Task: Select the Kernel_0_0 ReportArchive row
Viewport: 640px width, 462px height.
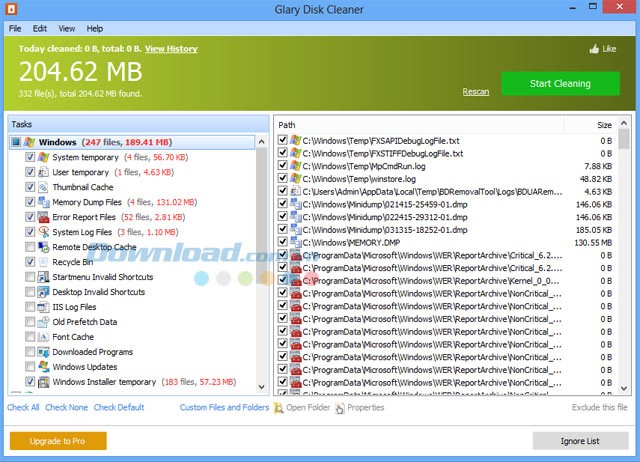Action: coord(446,281)
